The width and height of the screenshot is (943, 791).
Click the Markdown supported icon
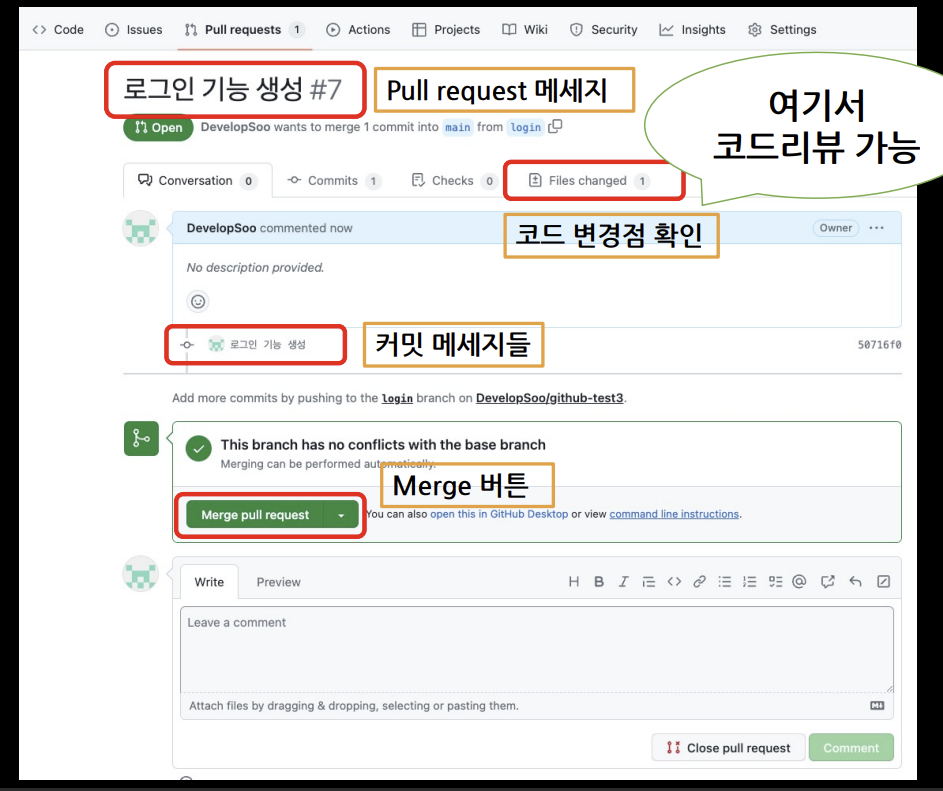coord(877,706)
